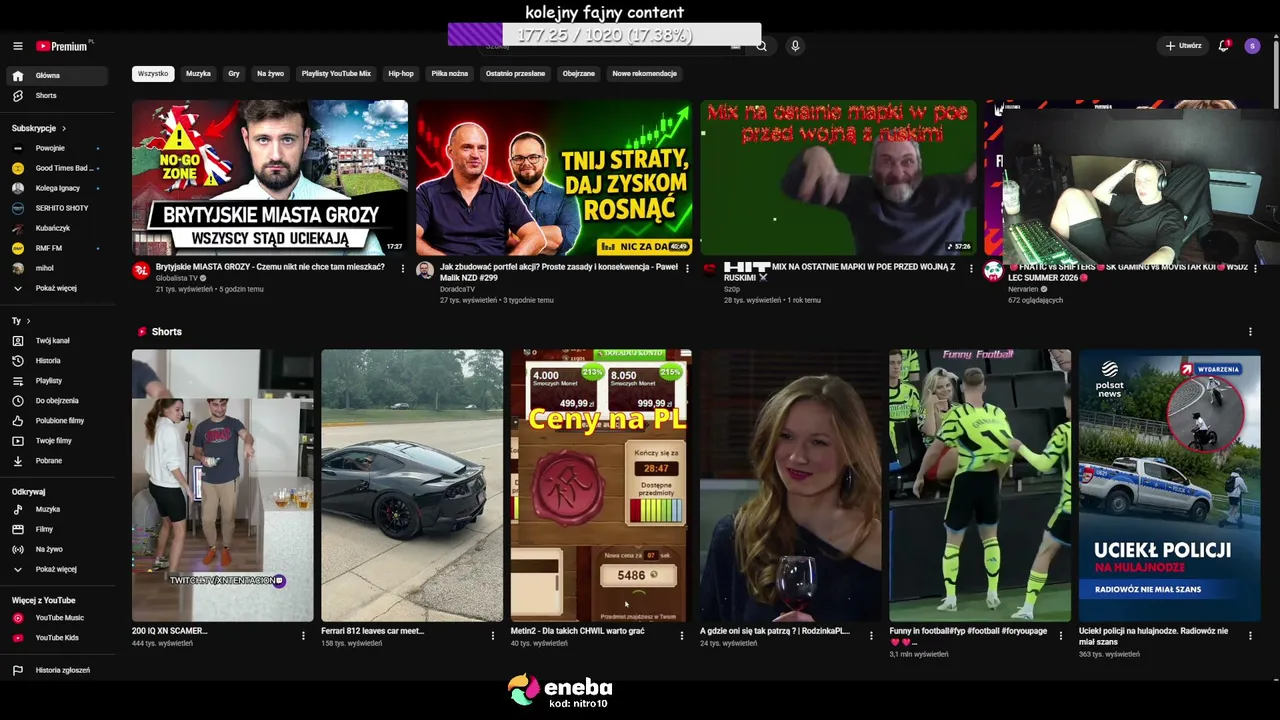The width and height of the screenshot is (1280, 720).
Task: Open options for Metin2 short
Action: point(682,635)
